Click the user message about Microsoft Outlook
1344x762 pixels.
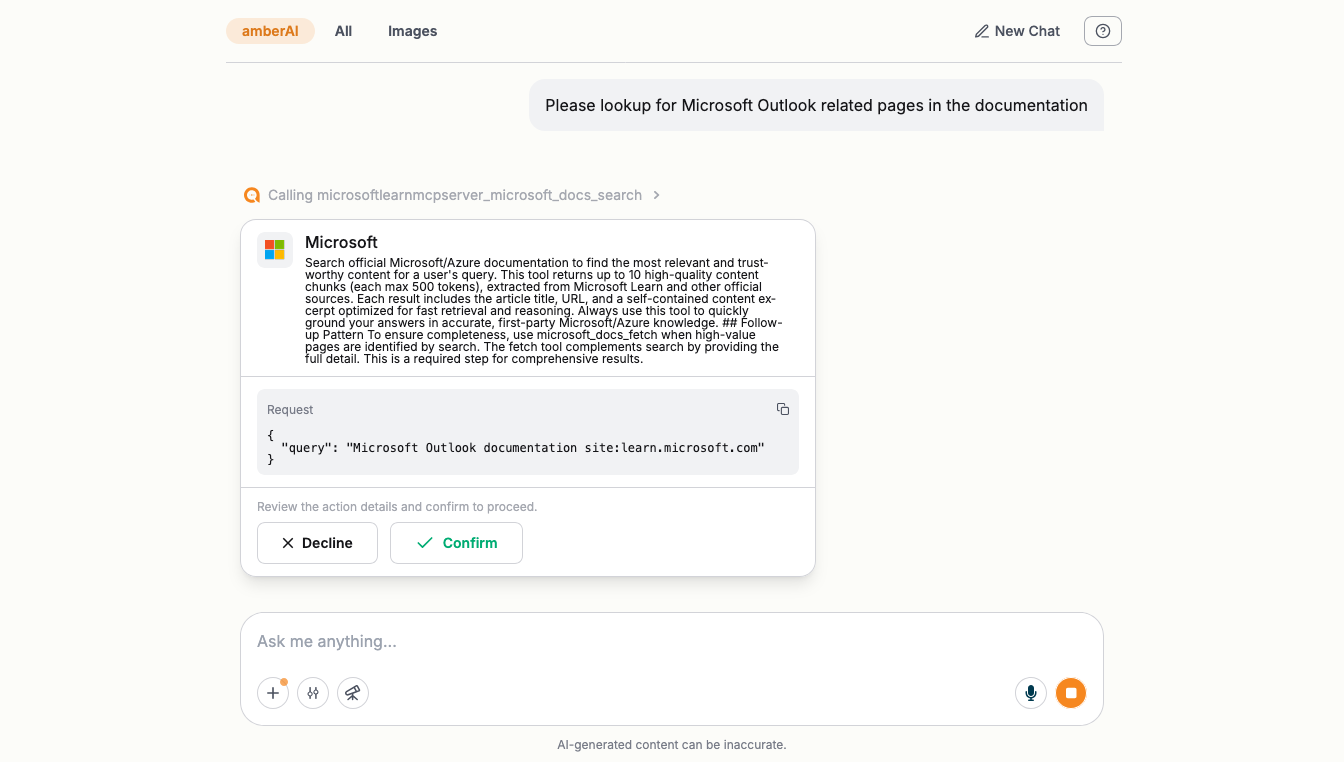[x=816, y=105]
